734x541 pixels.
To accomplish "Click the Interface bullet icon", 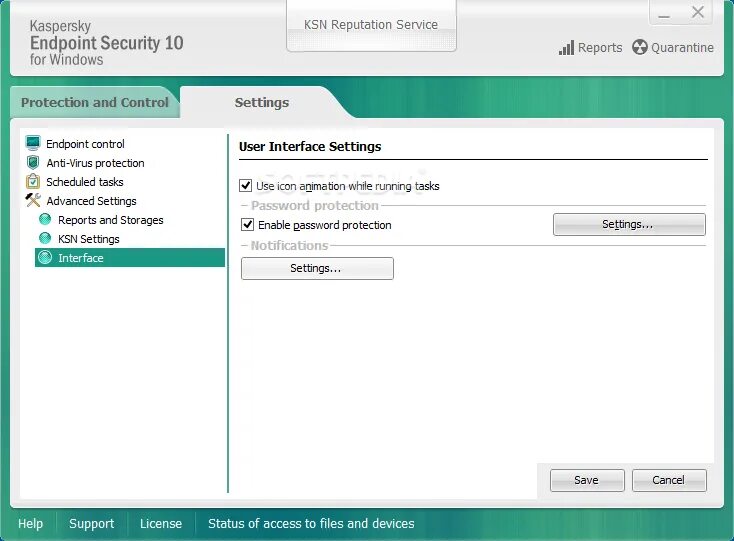I will coord(45,257).
